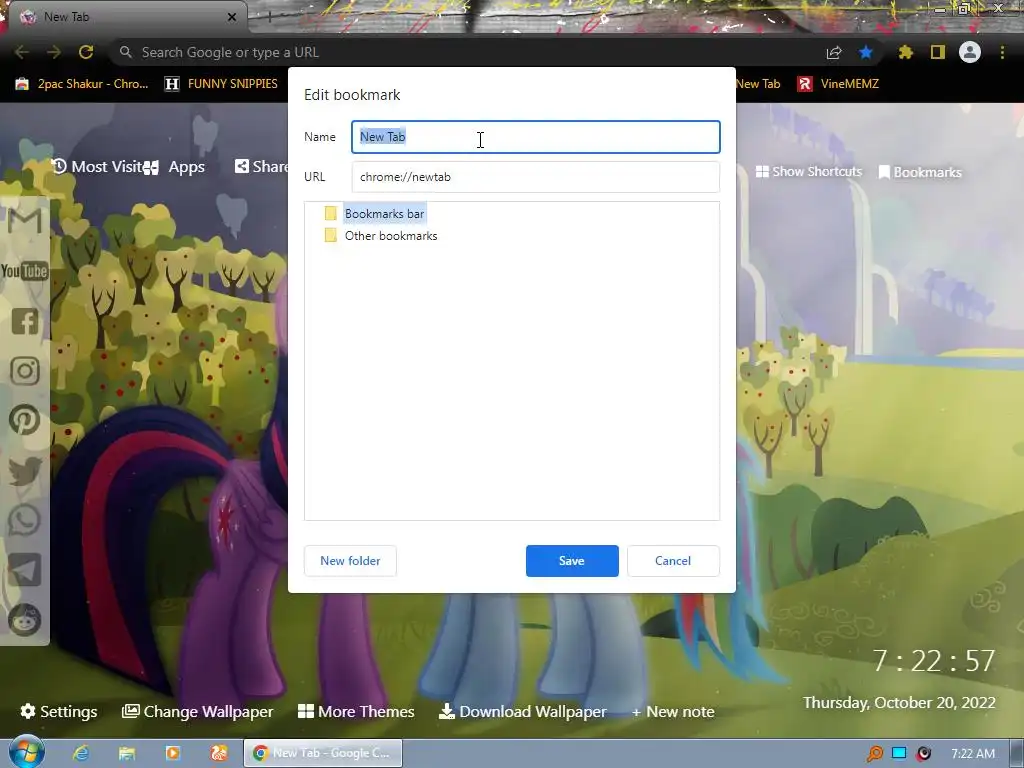Open the Extensions puzzle icon
The height and width of the screenshot is (768, 1024).
[x=905, y=52]
